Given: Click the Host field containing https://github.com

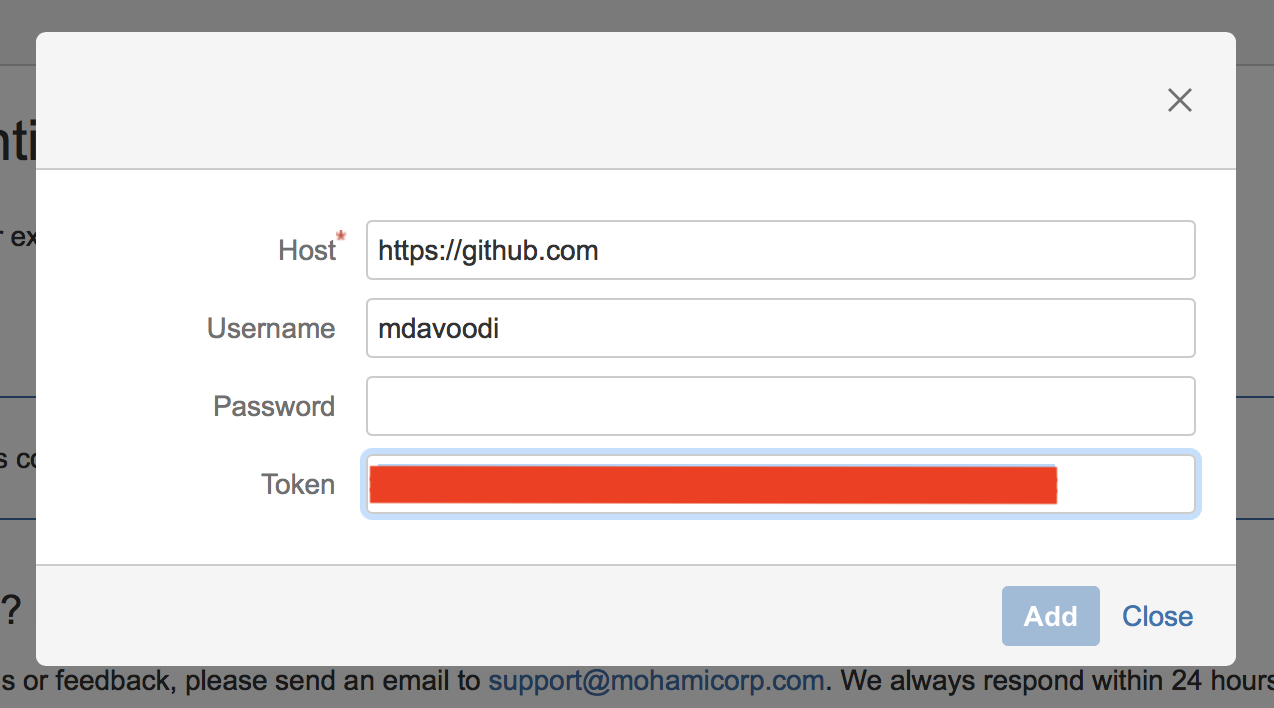Looking at the screenshot, I should 781,250.
